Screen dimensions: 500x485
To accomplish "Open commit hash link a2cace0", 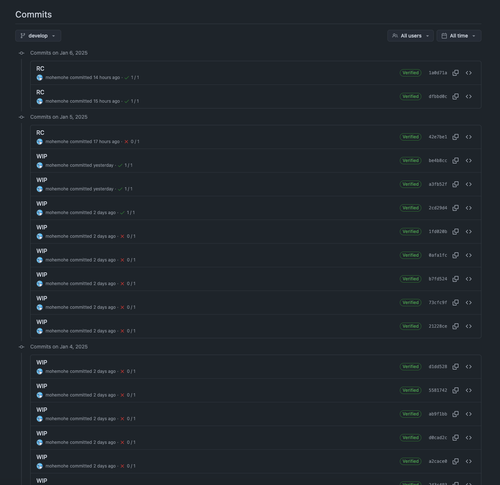I will [438, 461].
